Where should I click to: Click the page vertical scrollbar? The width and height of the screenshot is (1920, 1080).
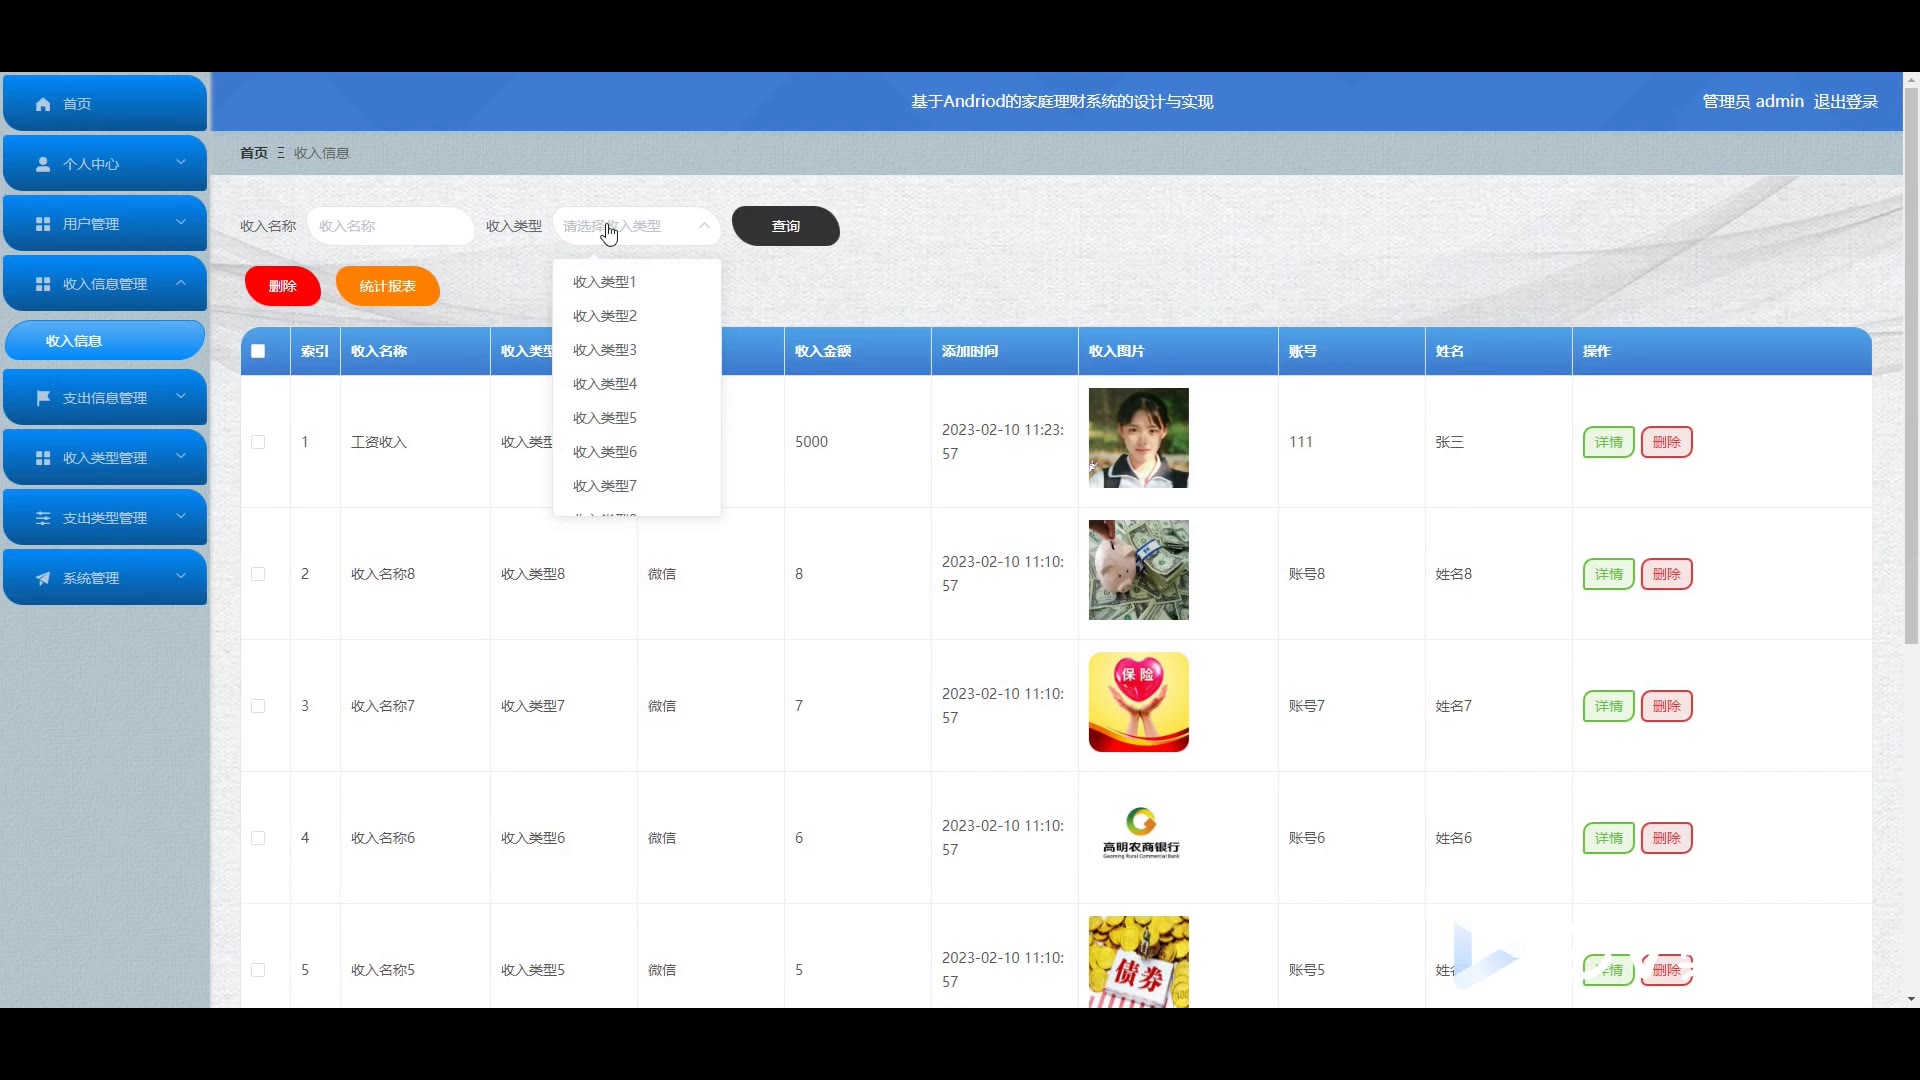(x=1911, y=366)
